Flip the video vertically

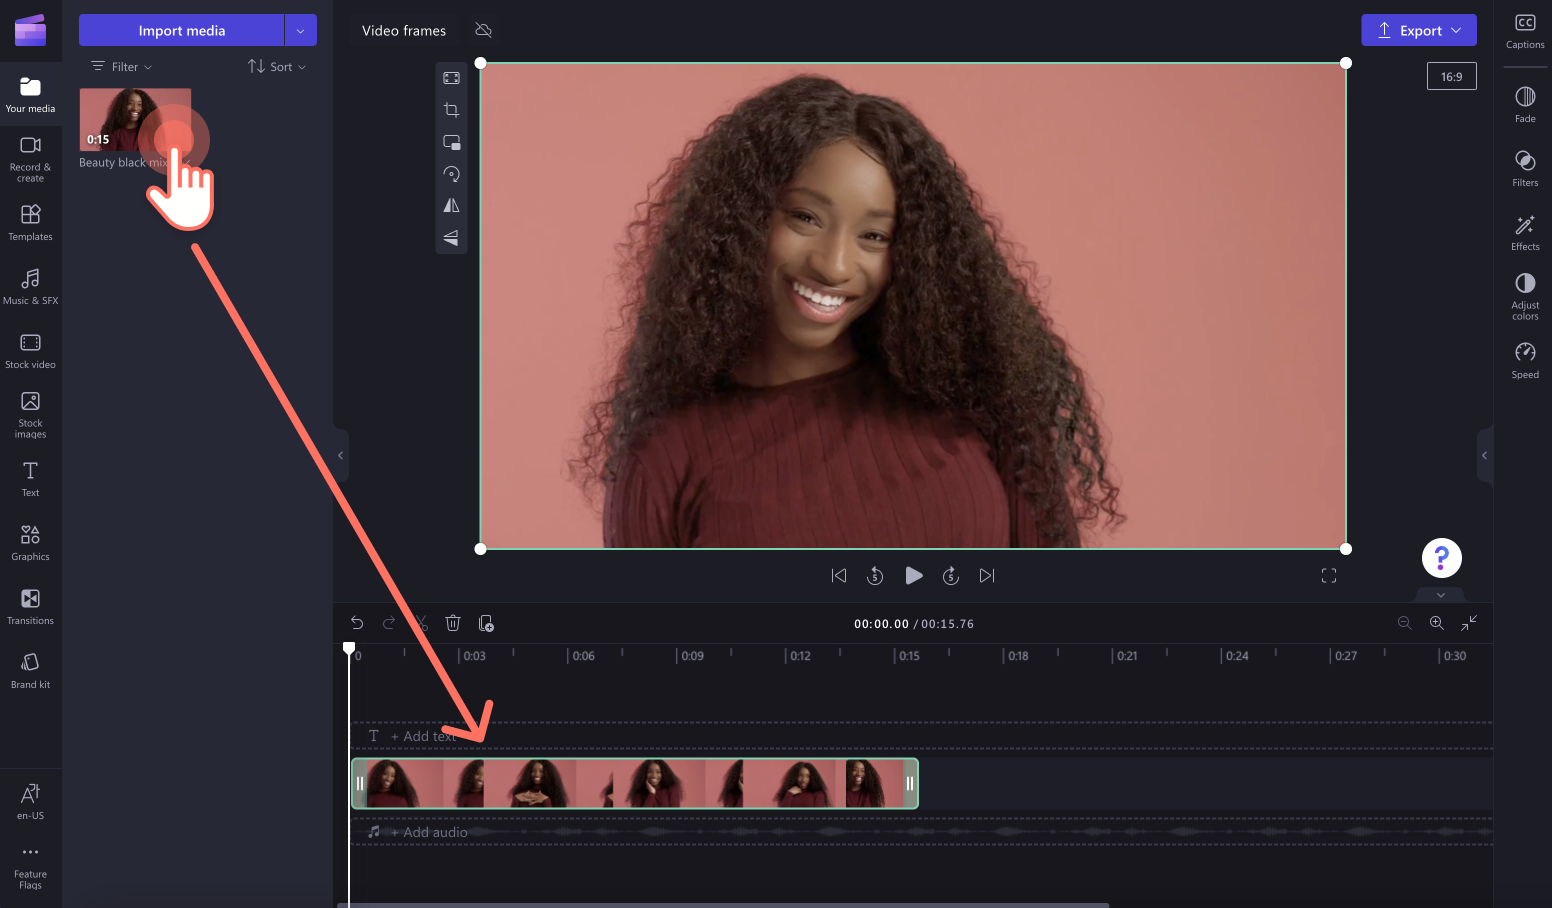pyautogui.click(x=451, y=237)
